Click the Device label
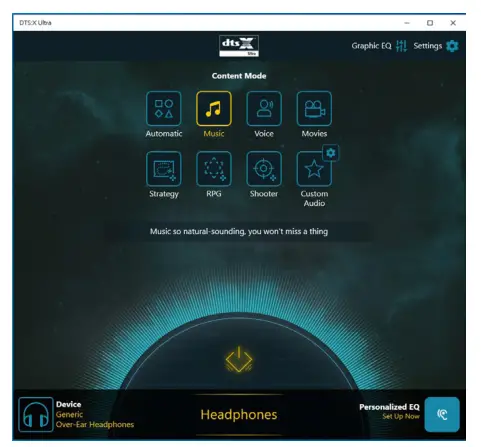The width and height of the screenshot is (481, 447). (x=69, y=404)
